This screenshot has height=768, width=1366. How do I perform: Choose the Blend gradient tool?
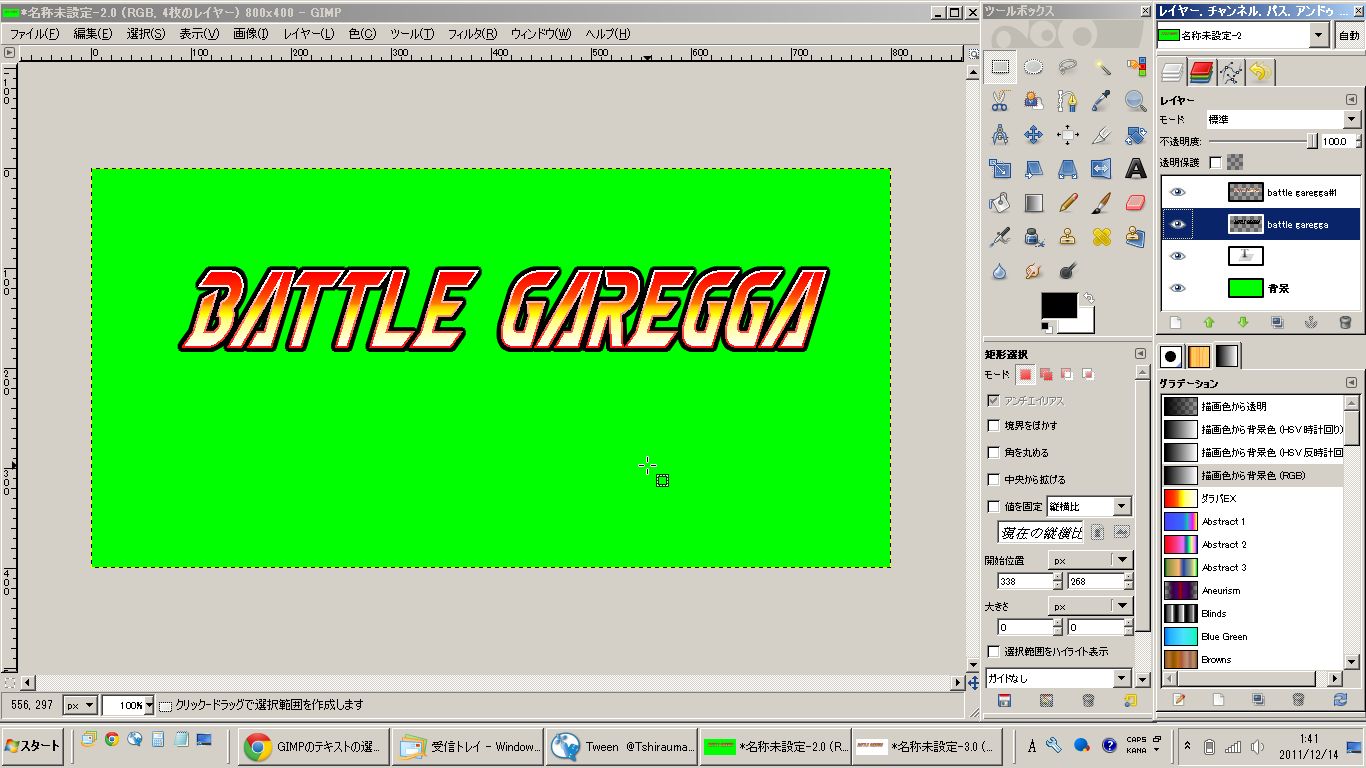1034,203
